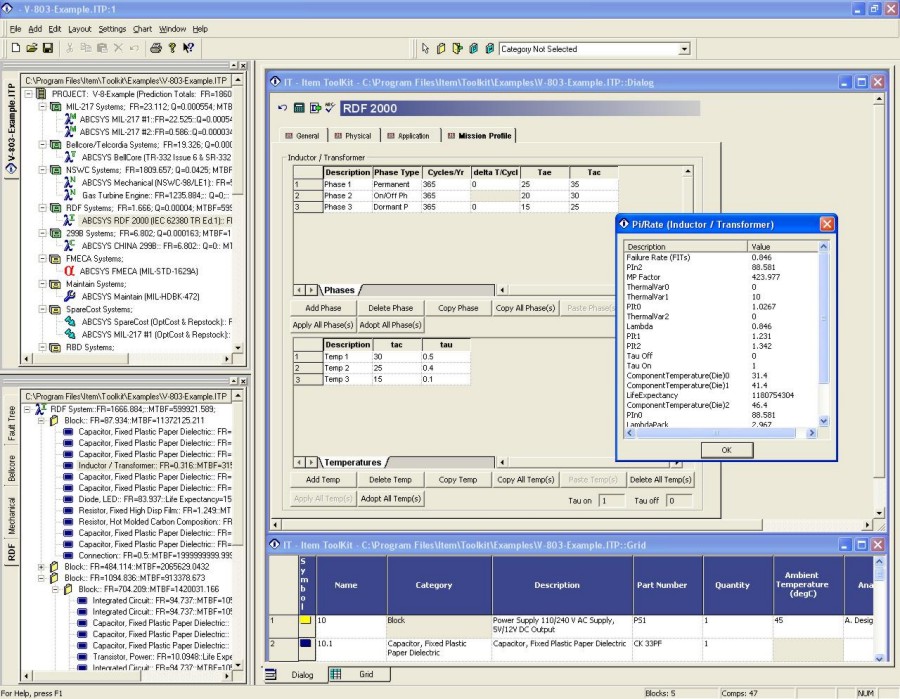Click the Save disk toolbar icon
This screenshot has height=699, width=900.
48,48
